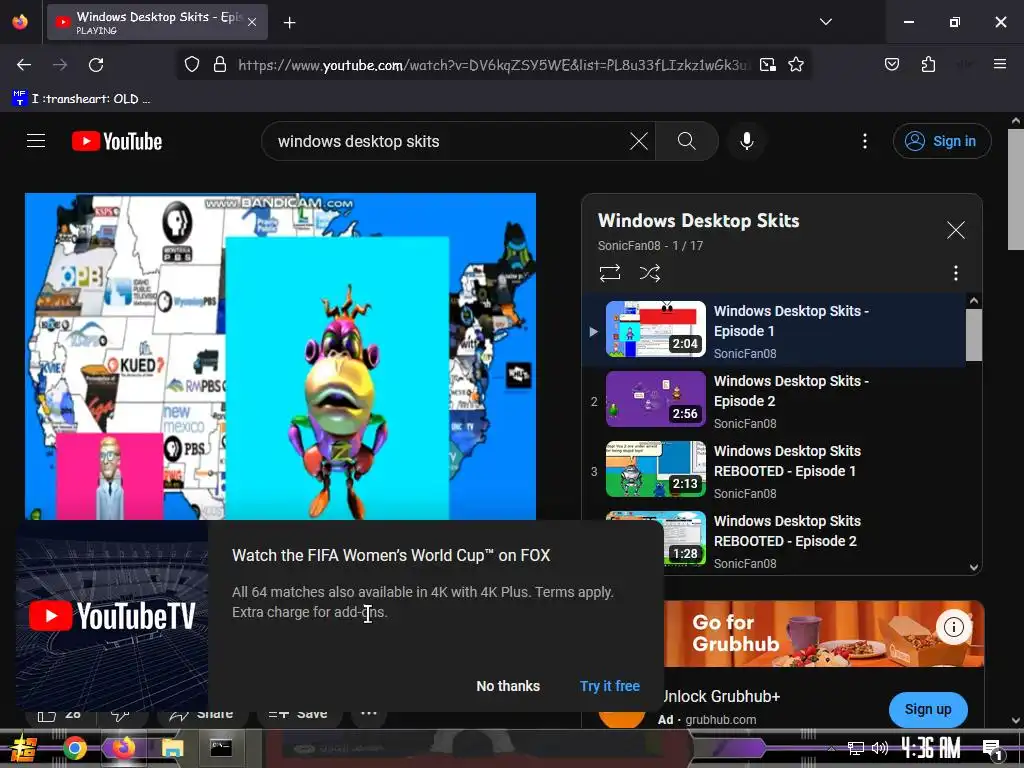Clear the search box text
This screenshot has width=1024, height=768.
638,141
